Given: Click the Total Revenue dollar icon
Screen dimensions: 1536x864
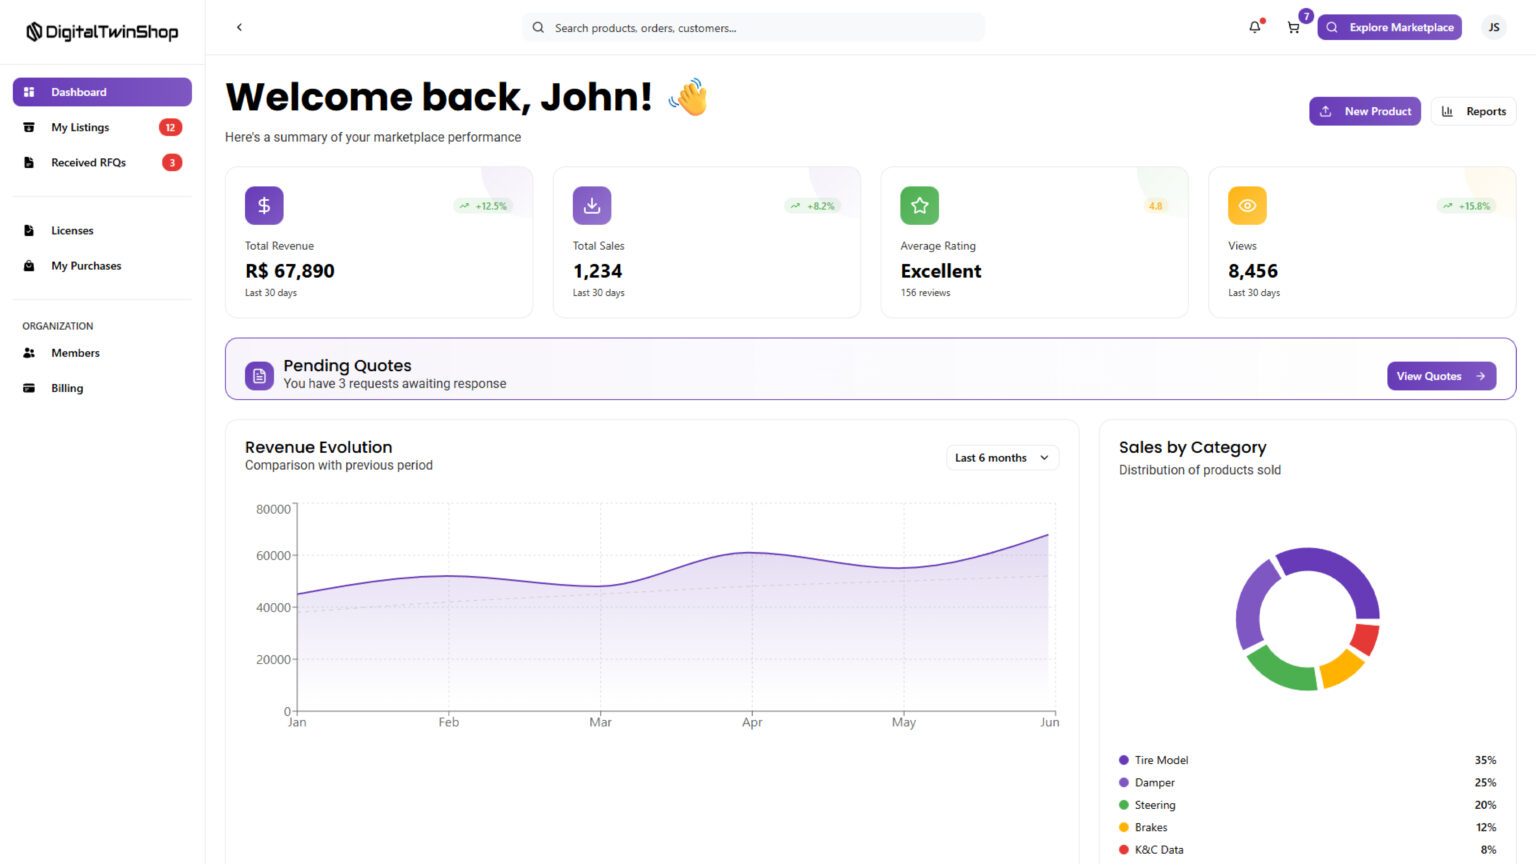Looking at the screenshot, I should (264, 206).
